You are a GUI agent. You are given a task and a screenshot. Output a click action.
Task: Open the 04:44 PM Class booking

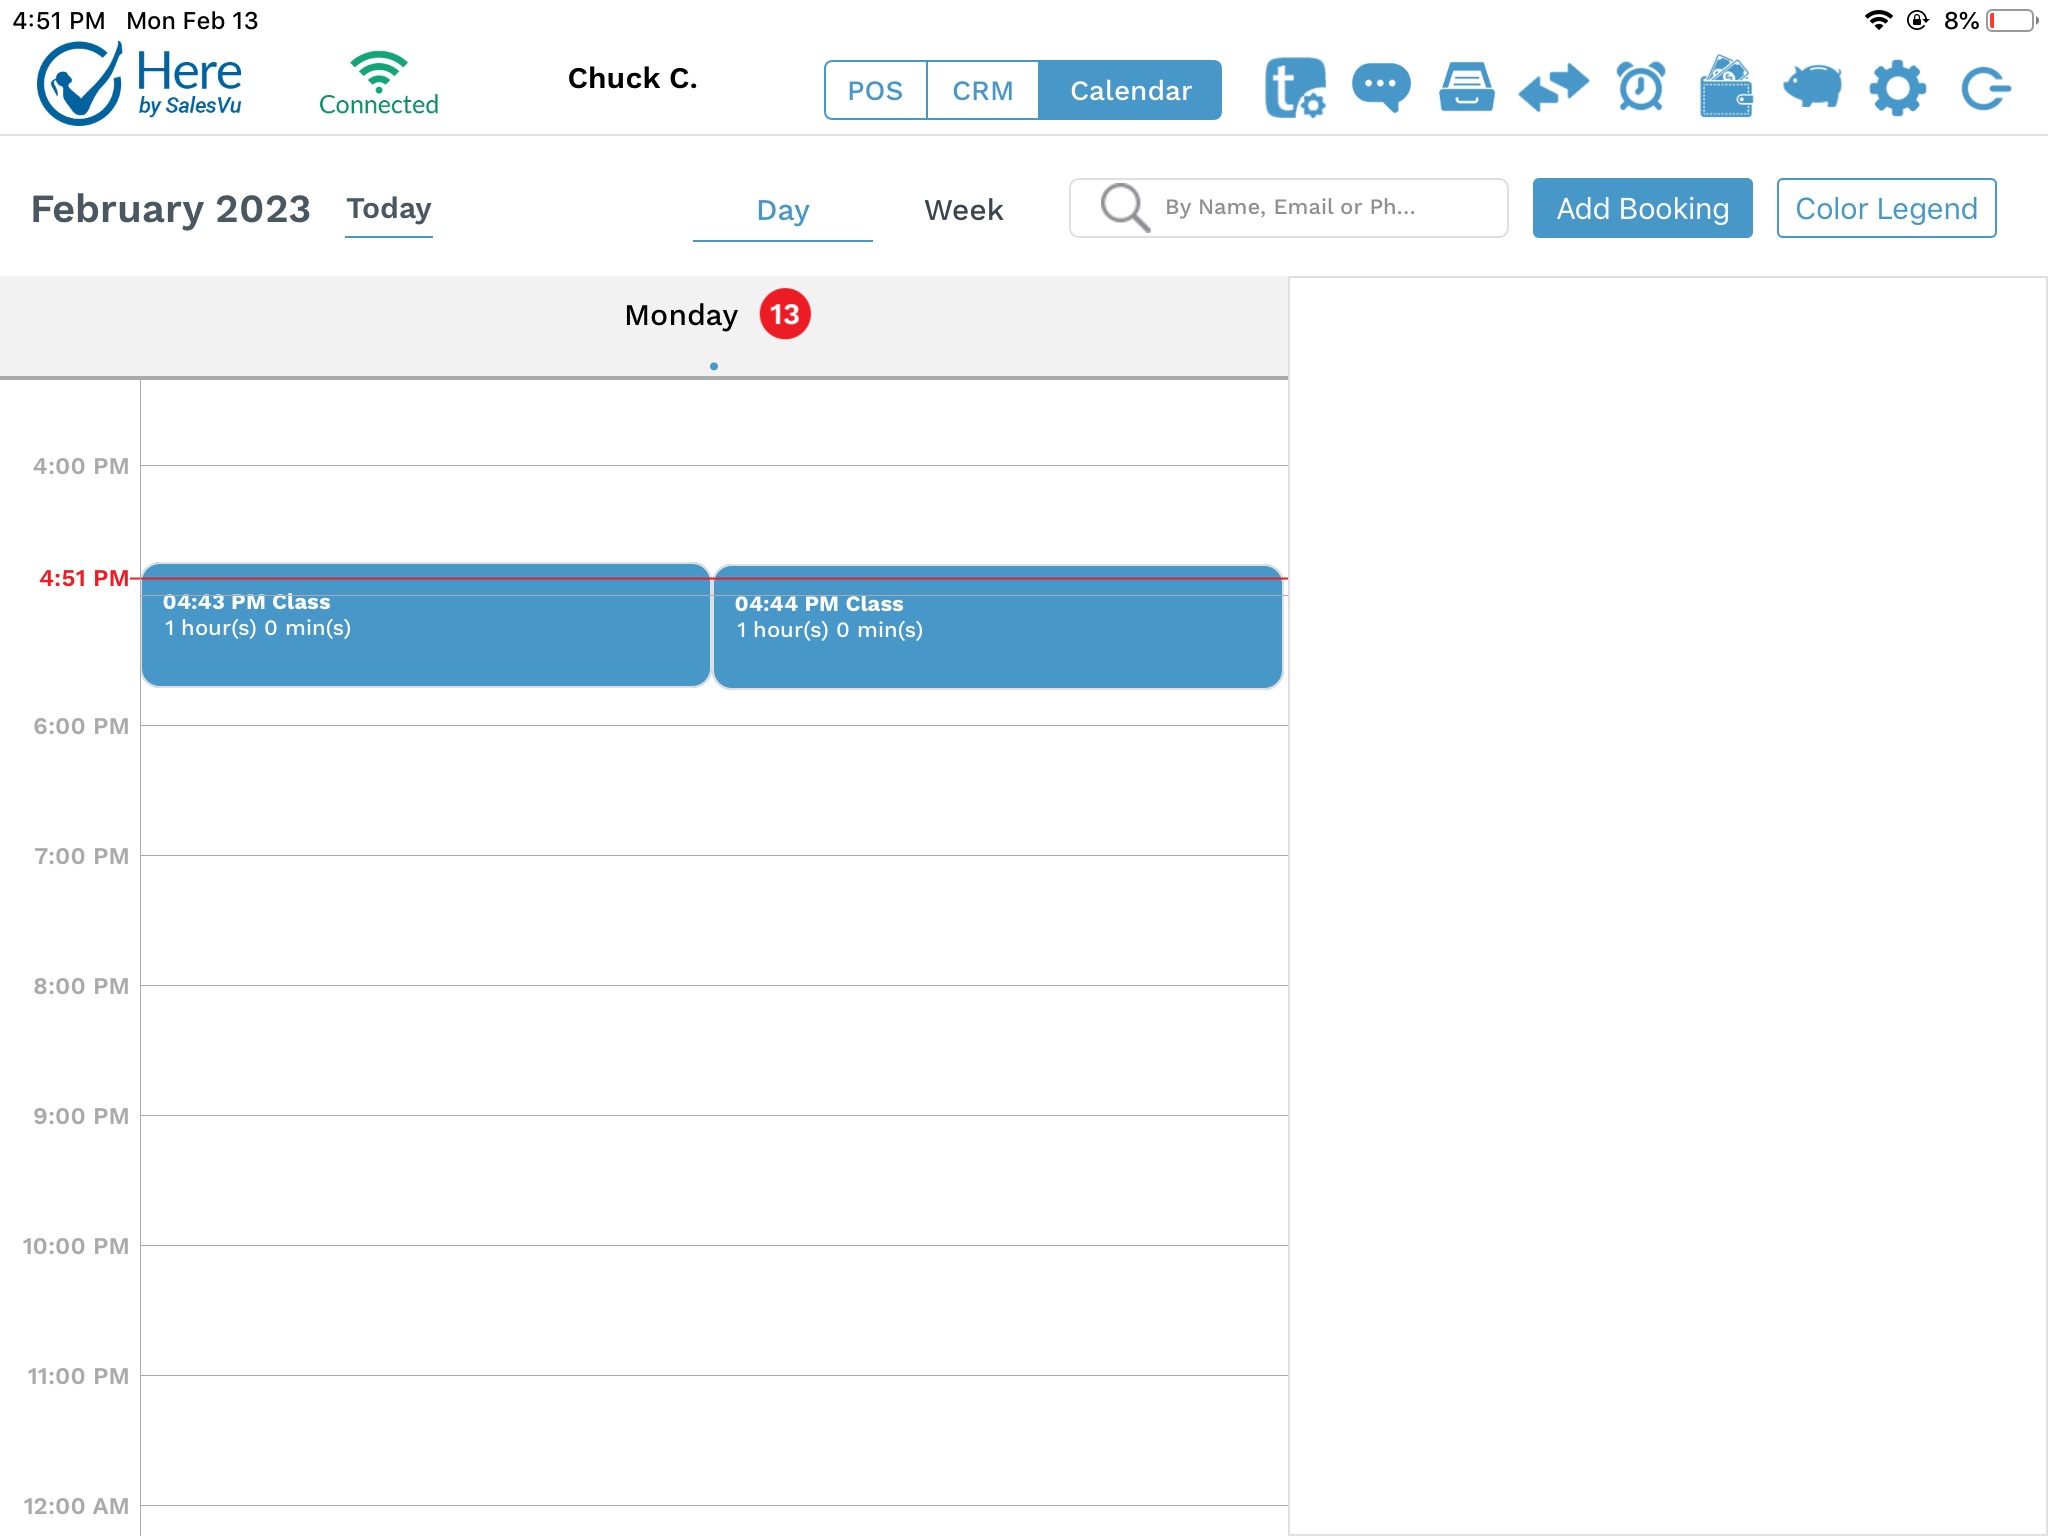click(998, 627)
